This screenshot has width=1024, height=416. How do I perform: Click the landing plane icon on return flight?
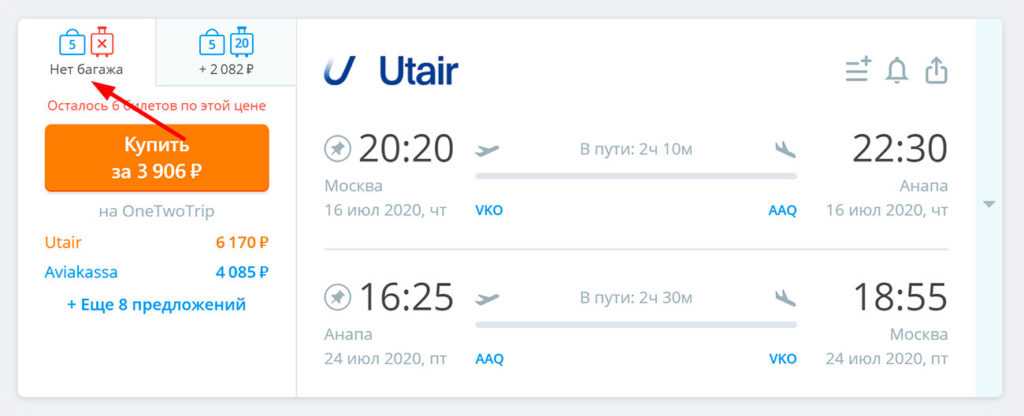click(785, 297)
